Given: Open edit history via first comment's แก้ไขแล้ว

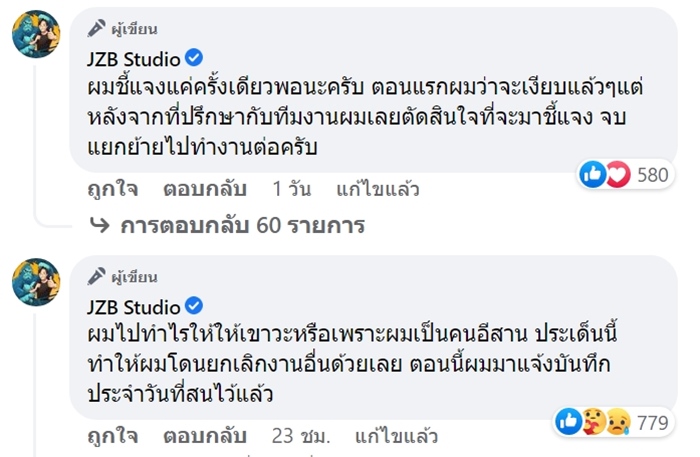Looking at the screenshot, I should [x=378, y=188].
